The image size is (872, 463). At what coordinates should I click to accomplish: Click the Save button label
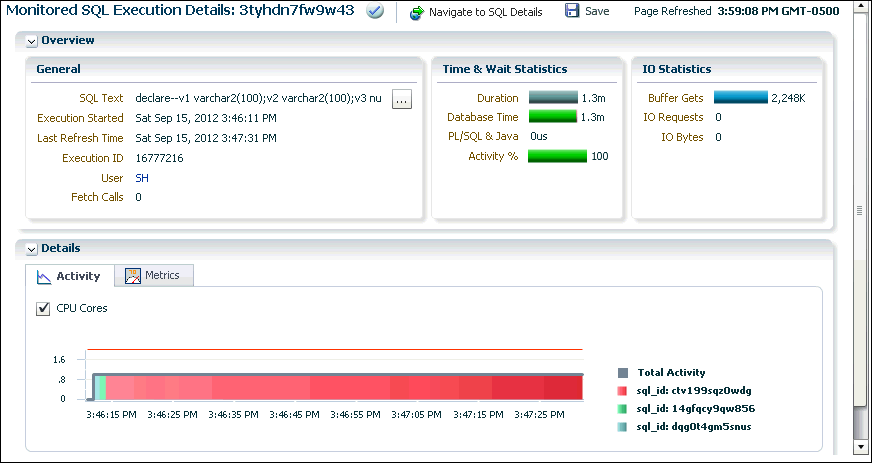pos(597,12)
